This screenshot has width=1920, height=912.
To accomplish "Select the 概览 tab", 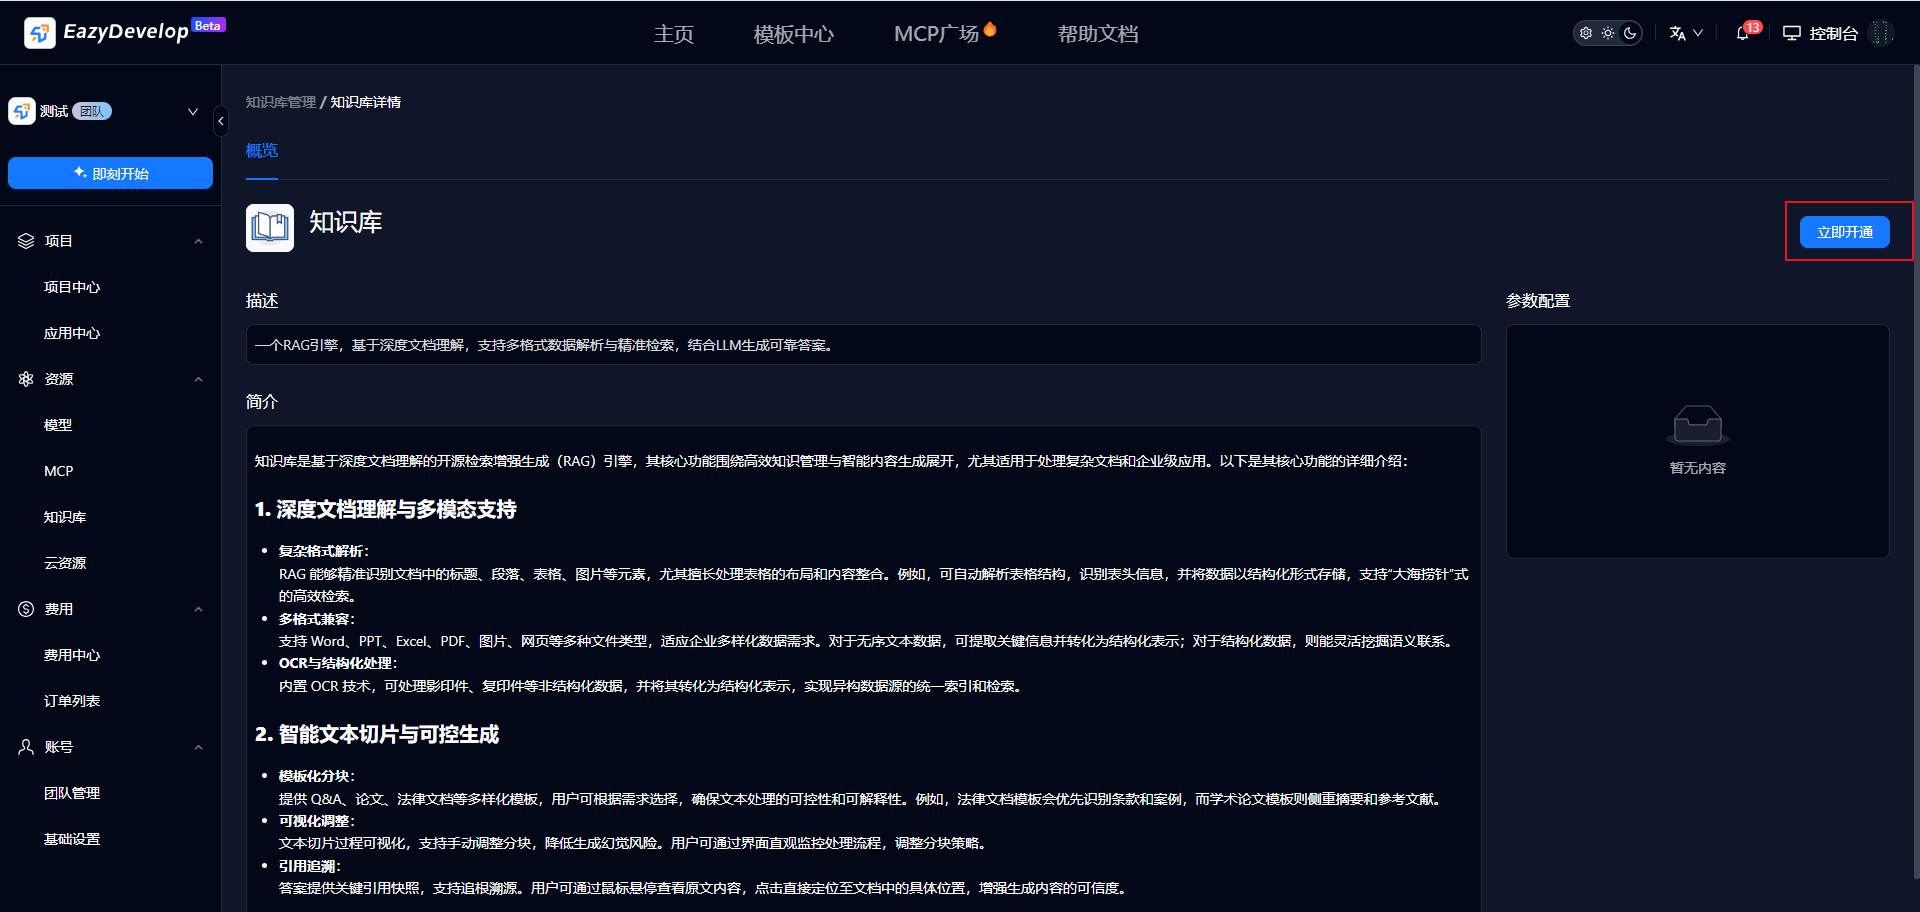I will click(262, 151).
